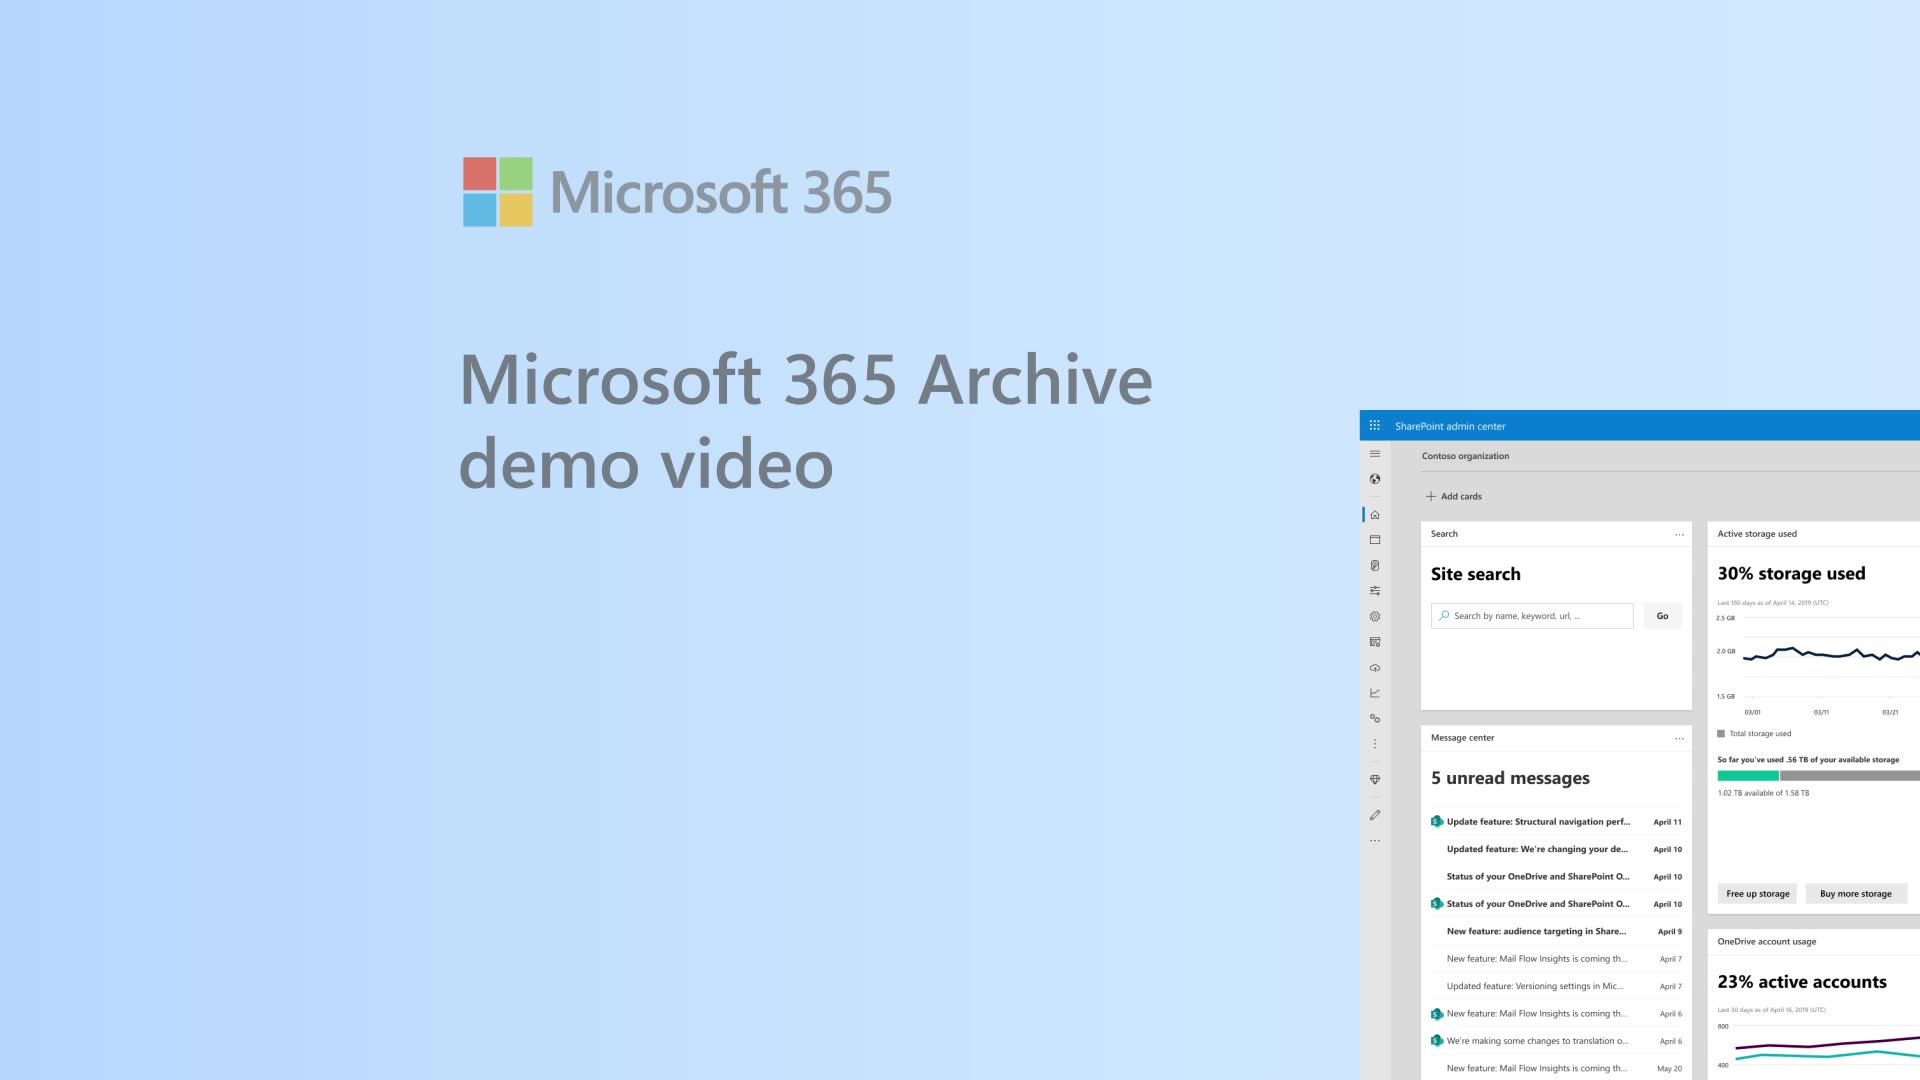
Task: Open the app launcher waffle icon
Action: pos(1374,425)
